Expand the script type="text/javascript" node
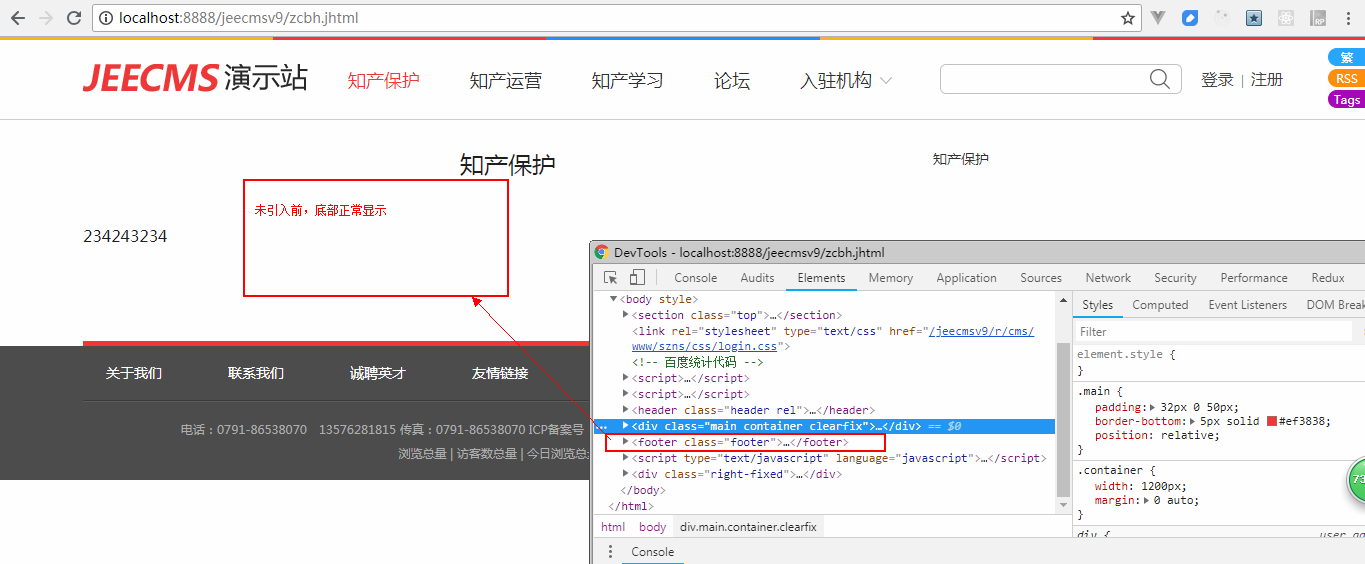Image resolution: width=1365 pixels, height=564 pixels. pyautogui.click(x=626, y=458)
